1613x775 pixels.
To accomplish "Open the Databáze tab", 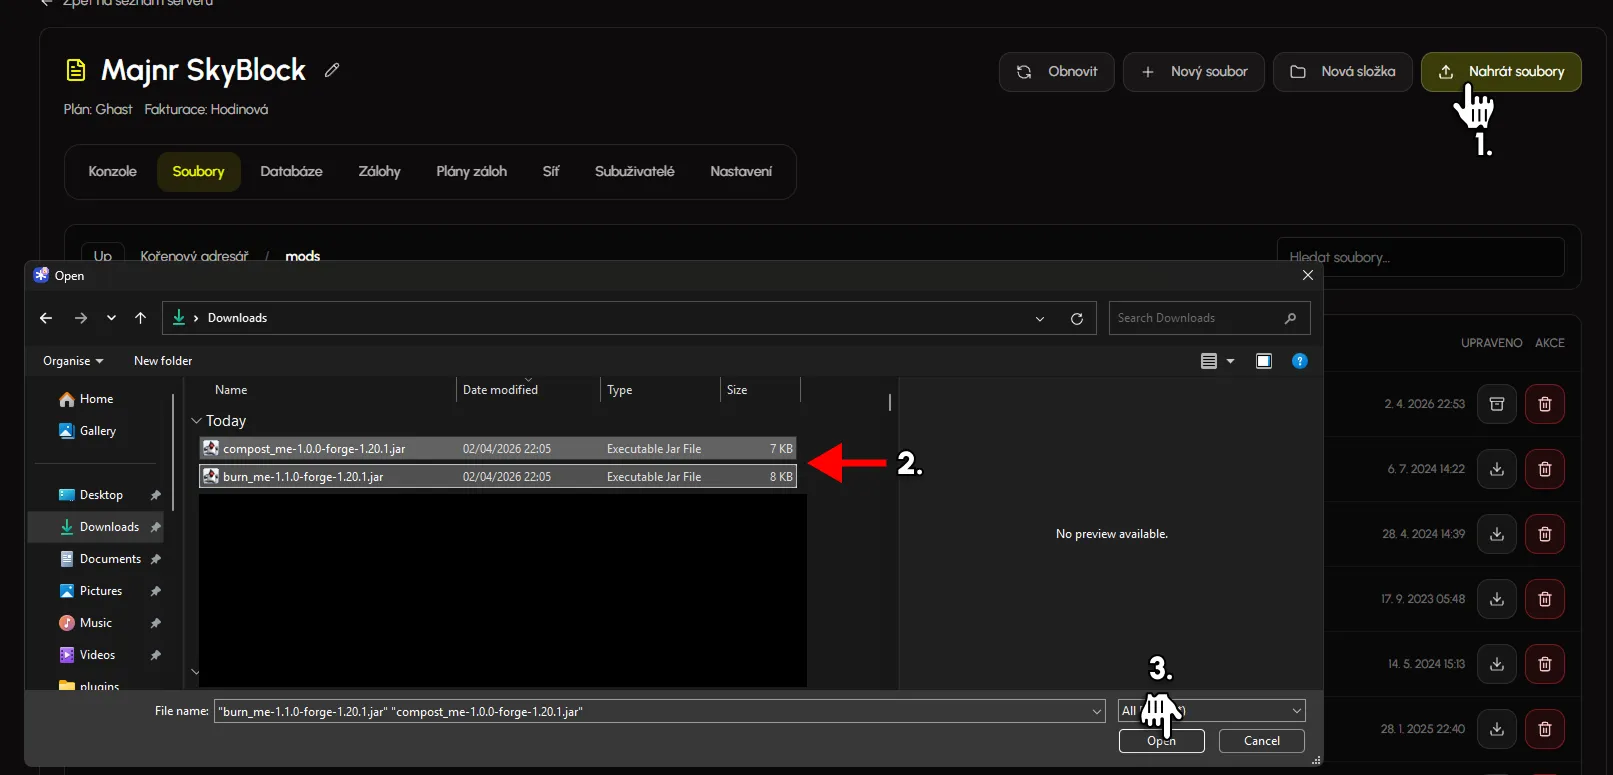I will 291,172.
